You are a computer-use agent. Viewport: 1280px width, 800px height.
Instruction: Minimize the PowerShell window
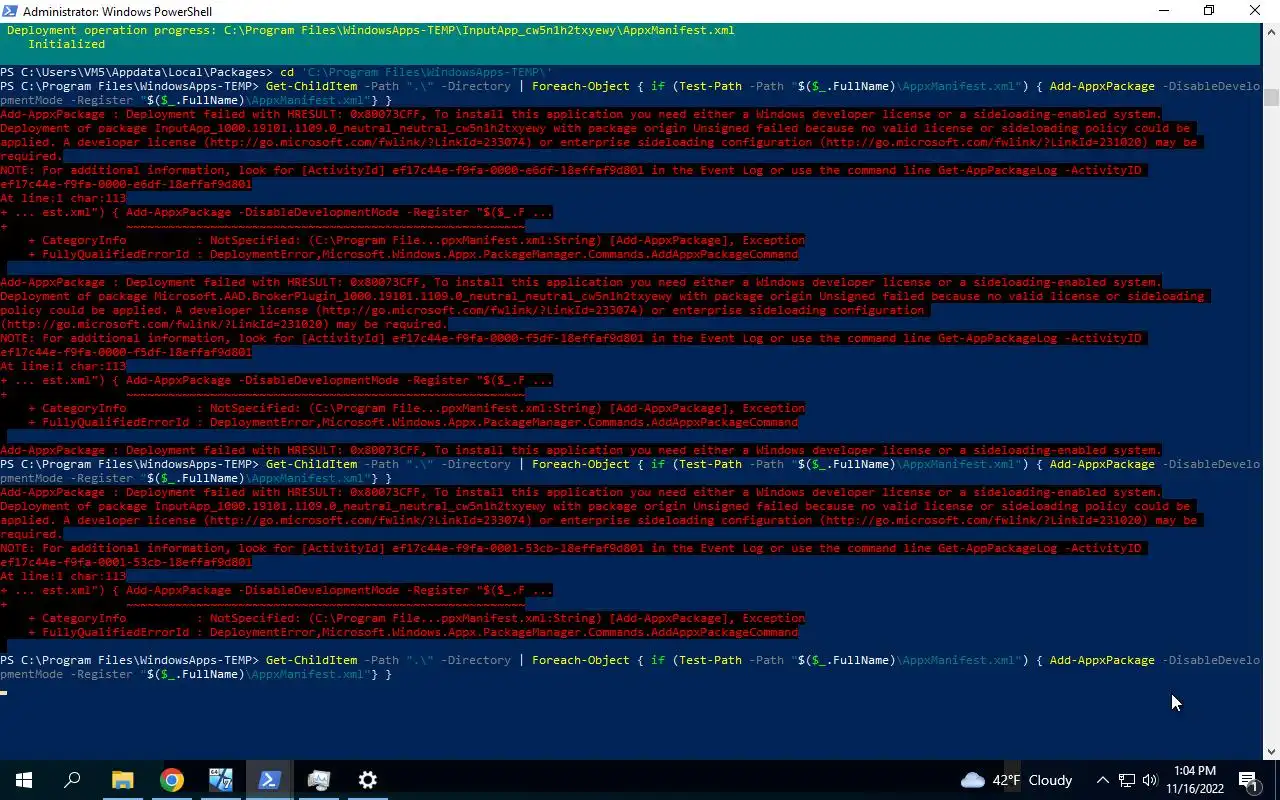(x=1164, y=11)
